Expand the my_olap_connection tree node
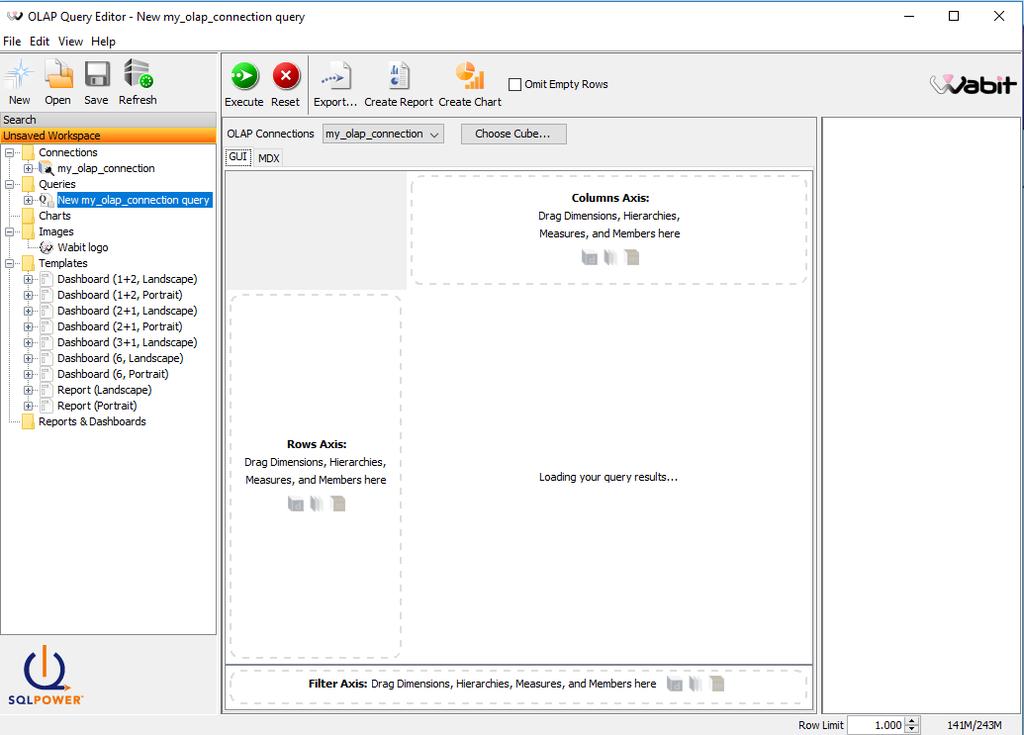1024x735 pixels. 28,169
